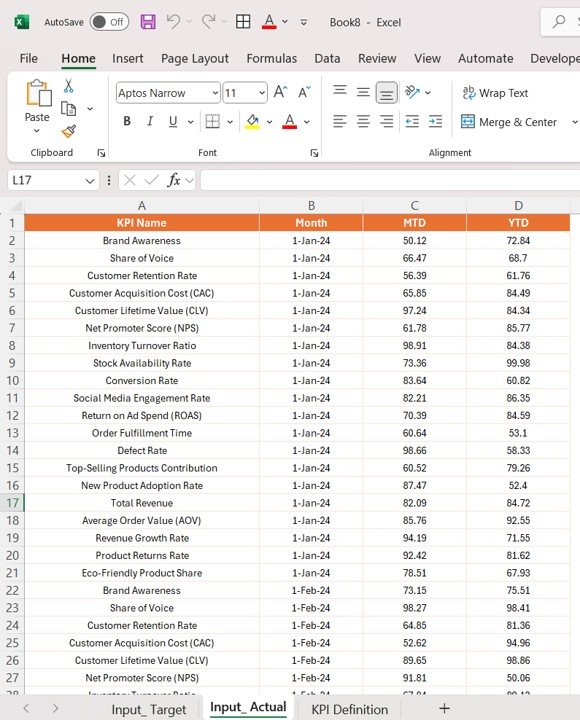Open the KPI Definition sheet tab
This screenshot has width=580, height=720.
pyautogui.click(x=349, y=709)
